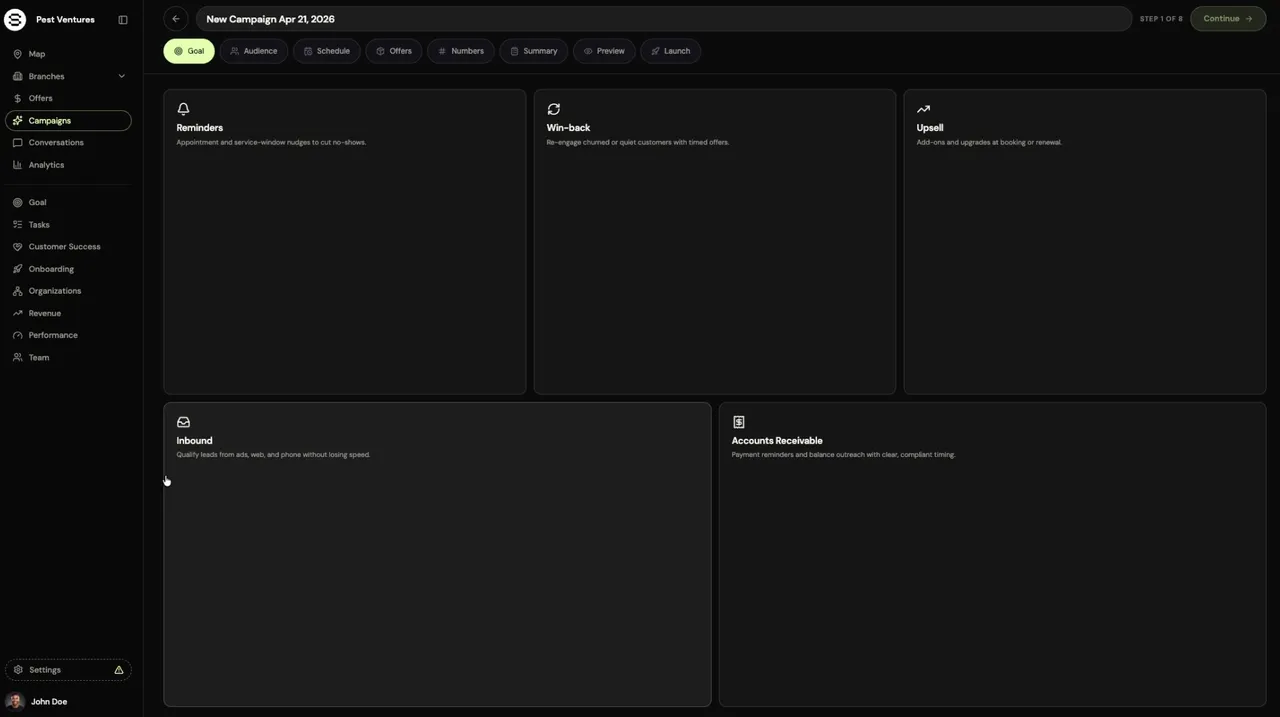Viewport: 1280px width, 717px height.
Task: Click the back arrow button
Action: [176, 19]
